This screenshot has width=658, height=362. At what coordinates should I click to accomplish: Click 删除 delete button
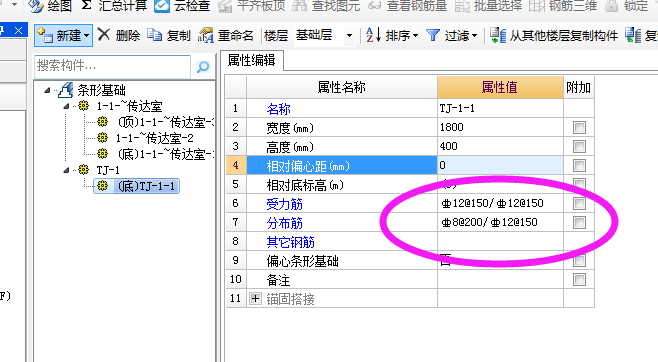coord(119,35)
